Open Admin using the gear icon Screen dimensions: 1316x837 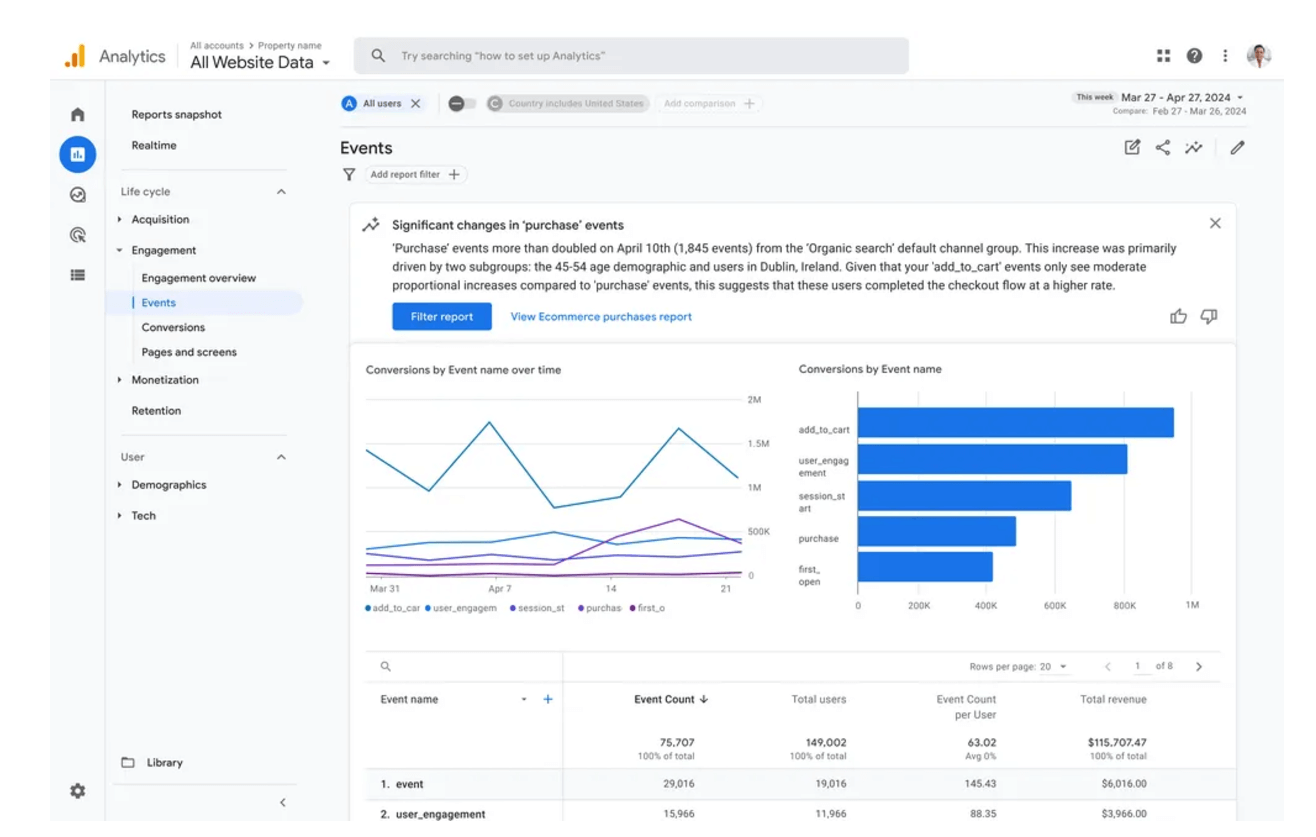point(77,791)
